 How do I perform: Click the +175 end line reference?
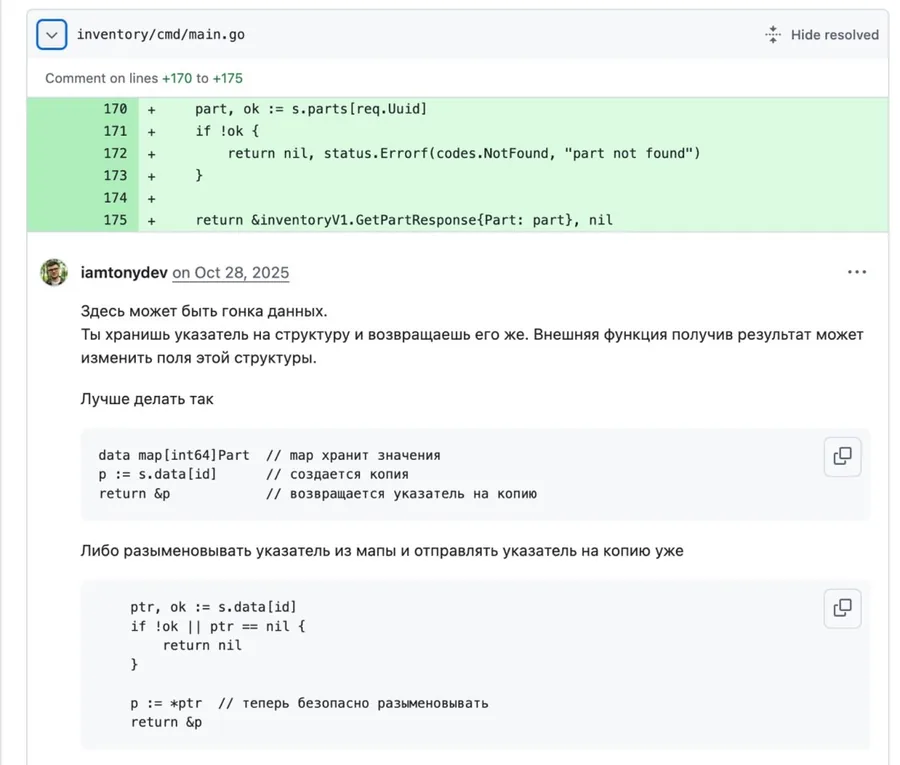coord(227,78)
